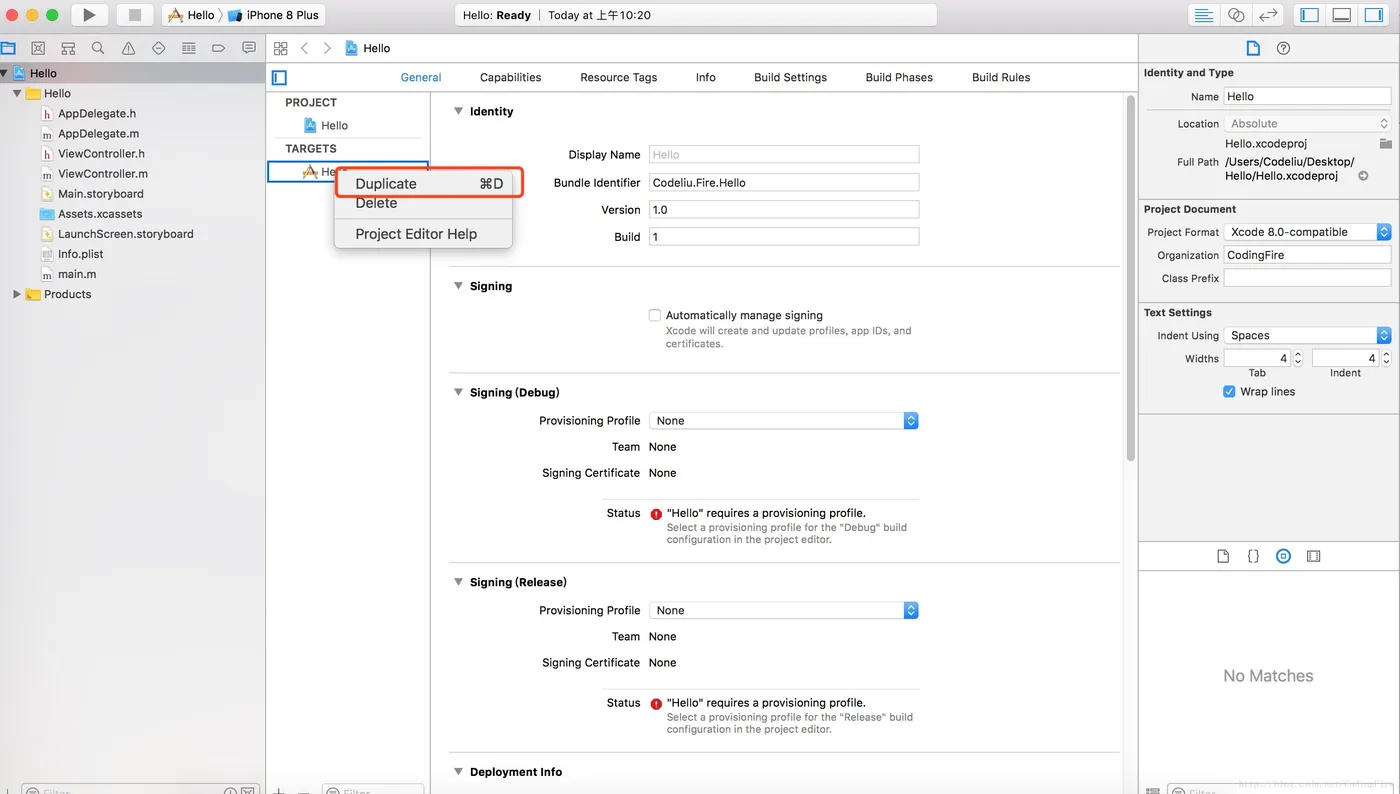Open Release Provisioning Profile dropdown
The height and width of the screenshot is (794, 1400).
[x=783, y=611]
